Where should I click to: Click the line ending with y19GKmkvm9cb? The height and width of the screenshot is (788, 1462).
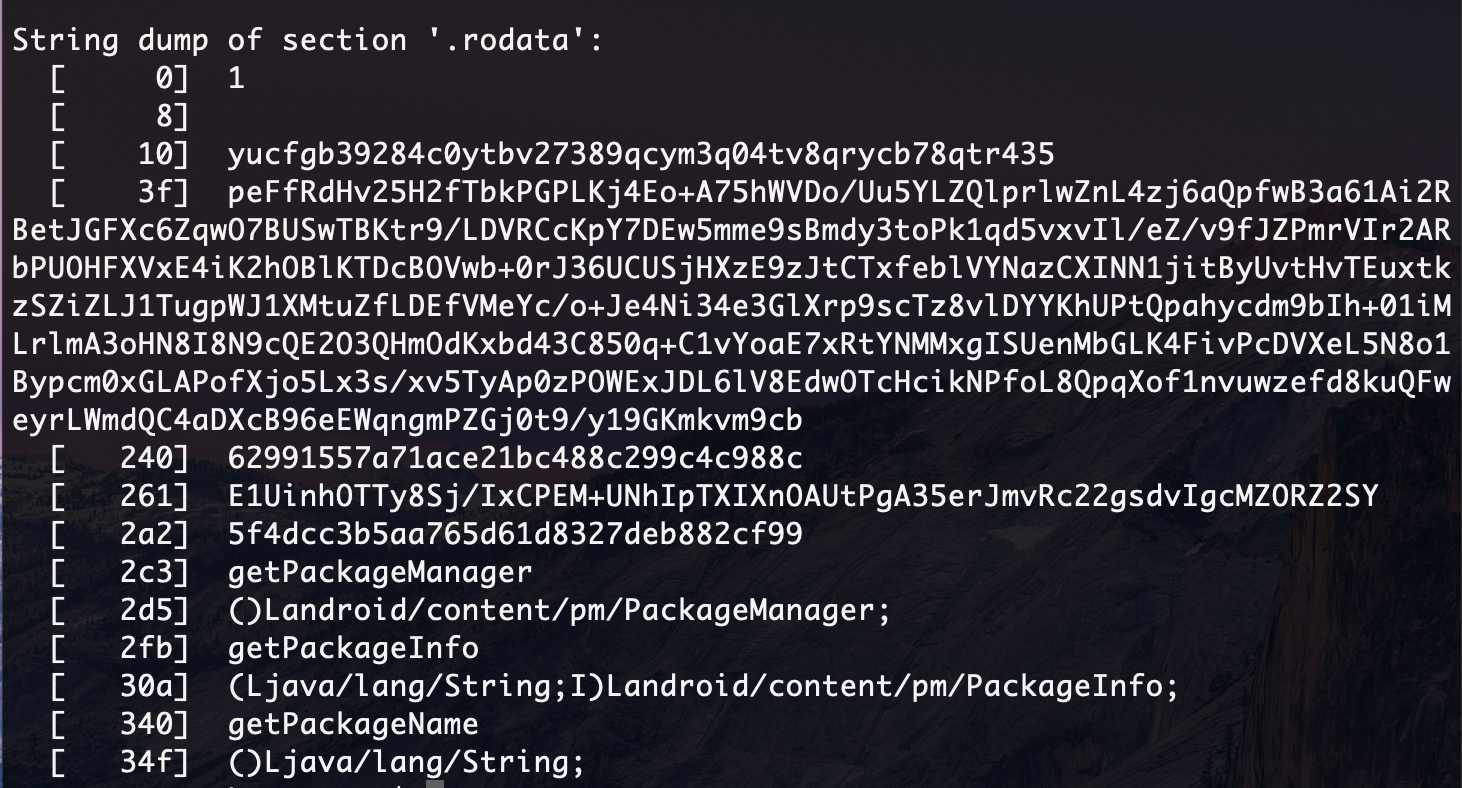tap(407, 421)
